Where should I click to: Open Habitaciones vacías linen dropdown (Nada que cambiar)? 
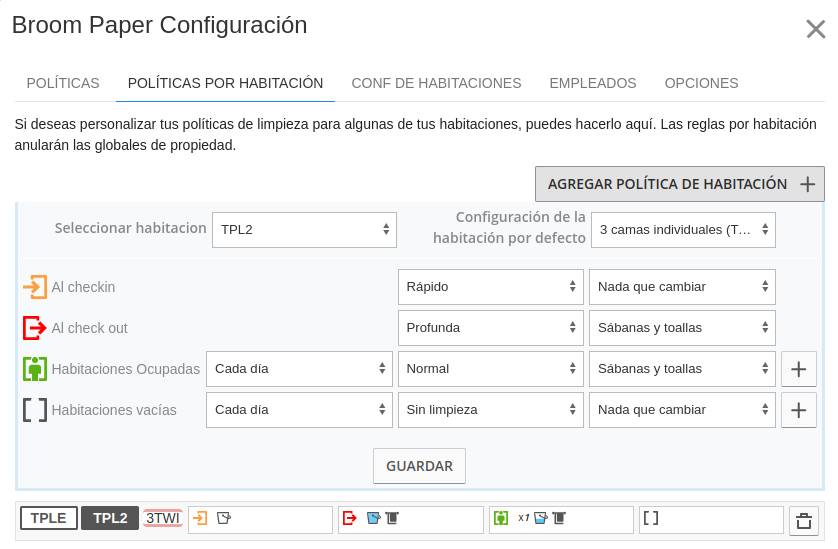pos(682,410)
